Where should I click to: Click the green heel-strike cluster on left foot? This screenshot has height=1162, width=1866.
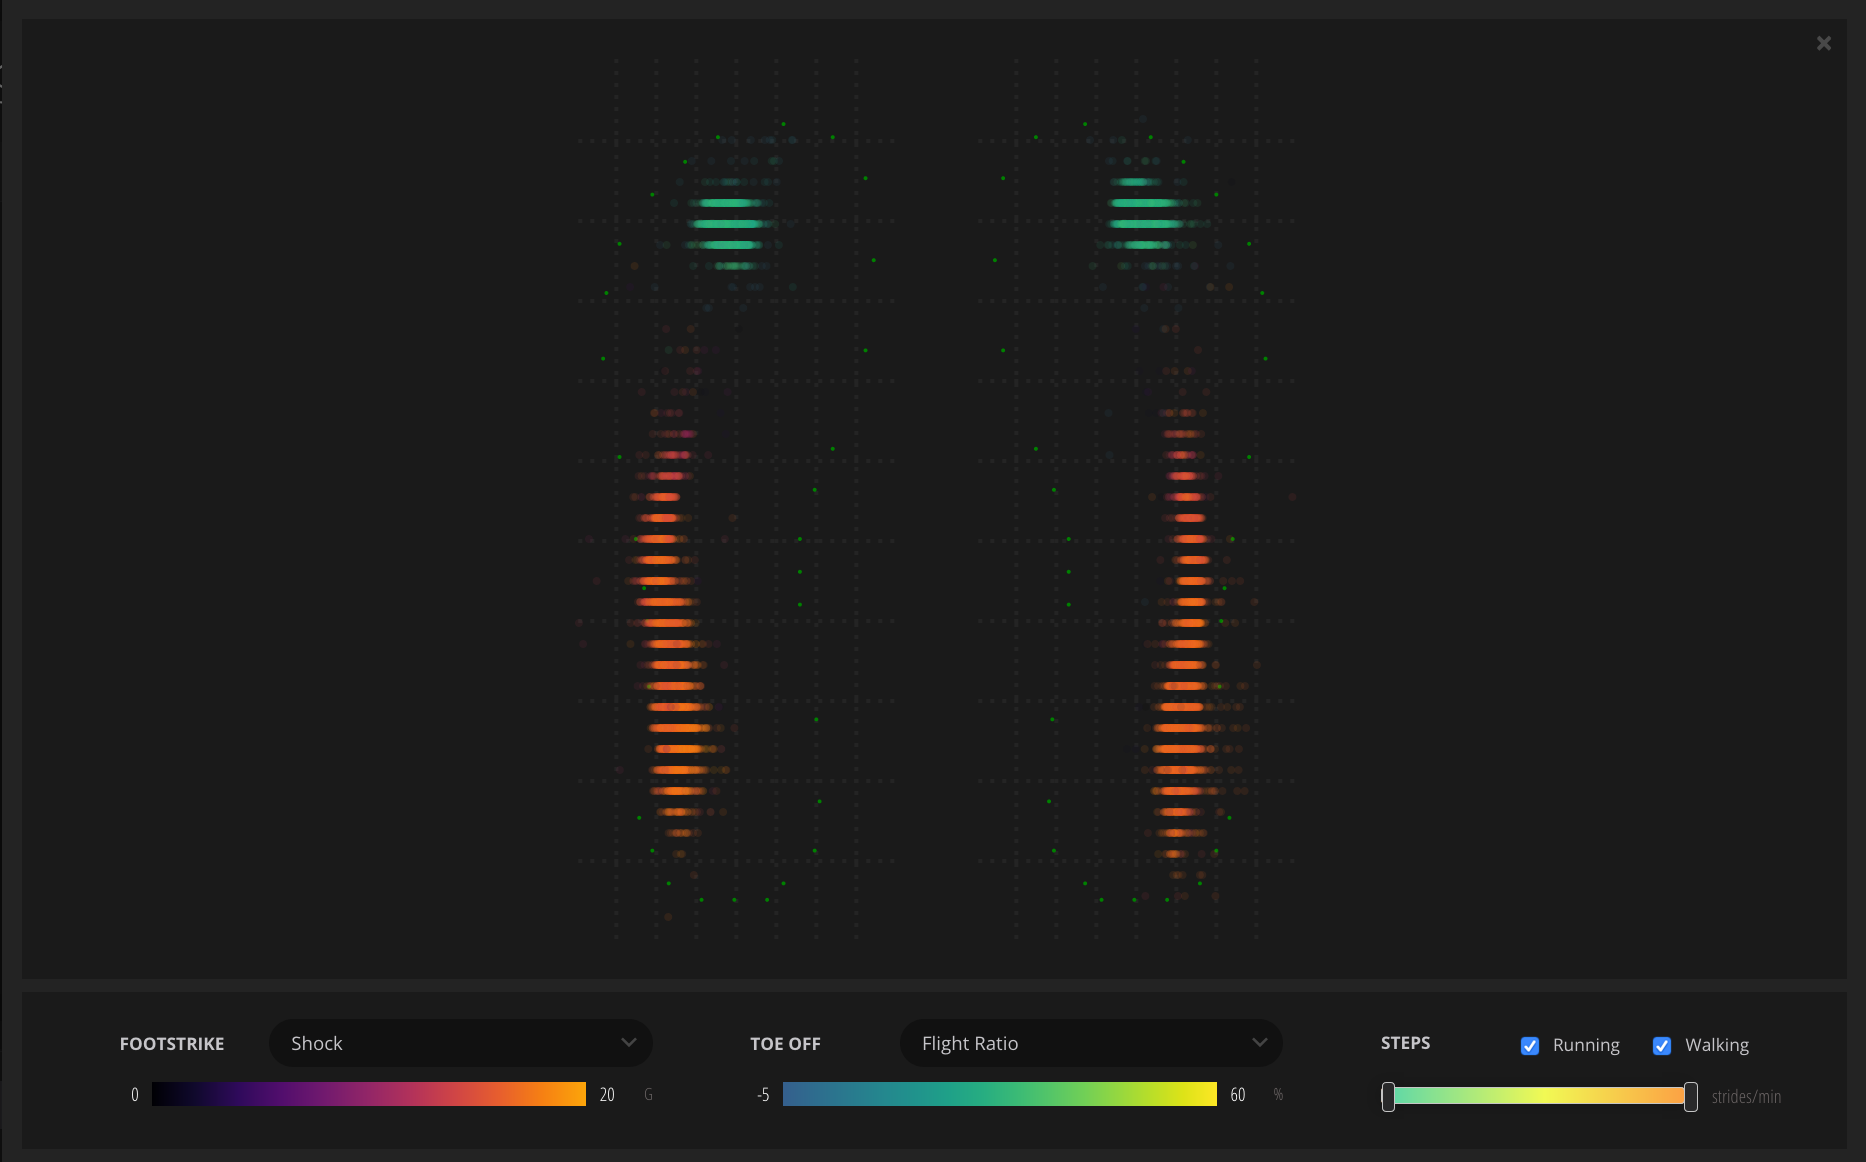[x=732, y=222]
